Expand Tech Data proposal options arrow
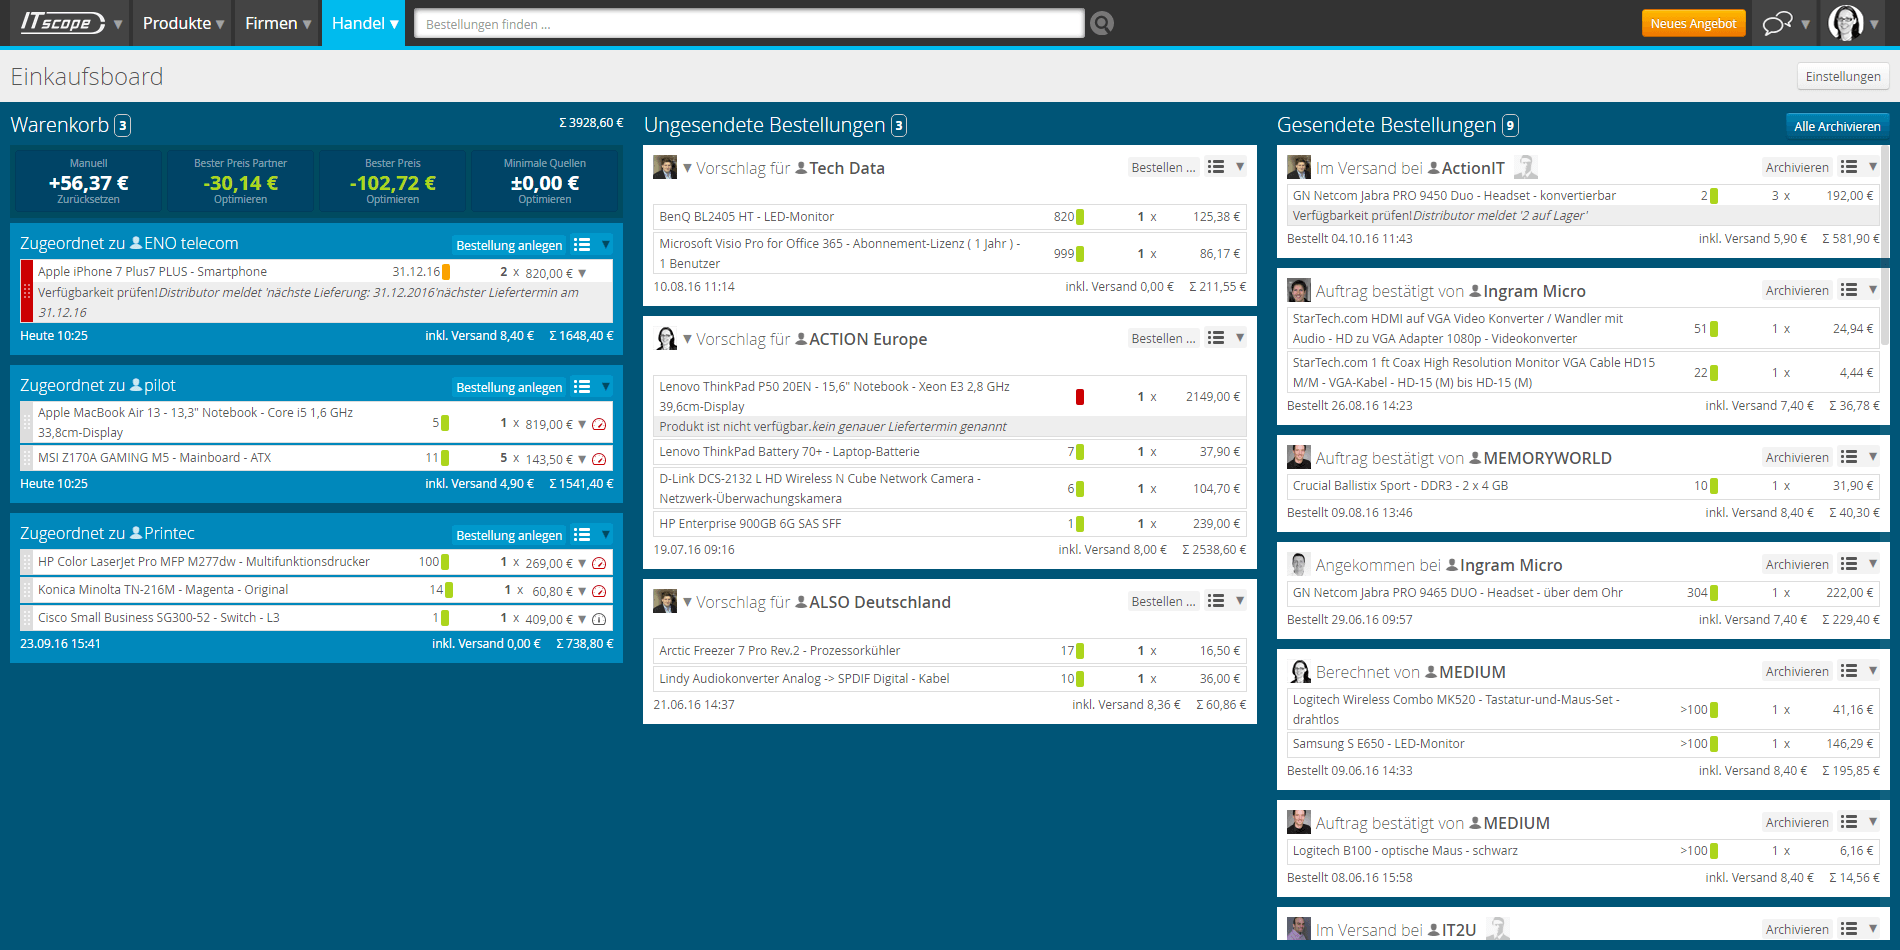Image resolution: width=1900 pixels, height=950 pixels. (x=1239, y=167)
